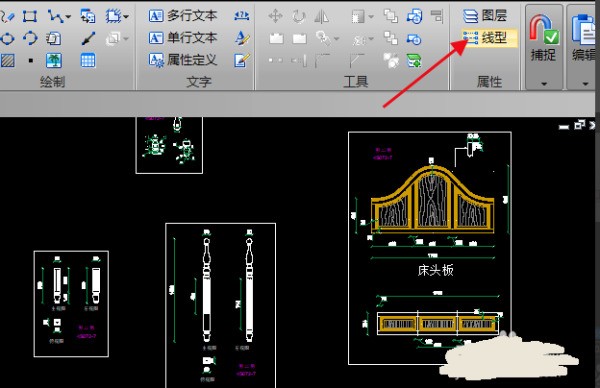600x388 pixels.
Task: Open the grayed magnifier tool dropdown arrow
Action: pos(336,39)
